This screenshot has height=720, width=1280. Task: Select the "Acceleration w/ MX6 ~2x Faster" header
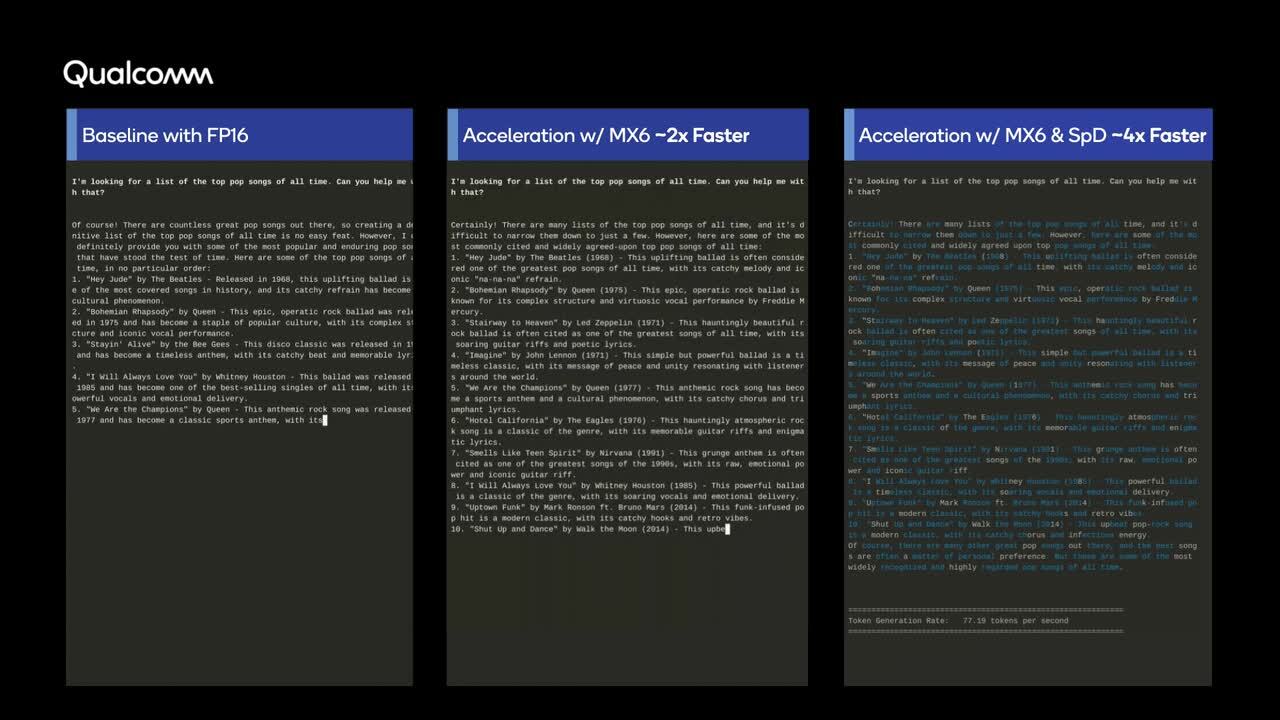coord(605,135)
